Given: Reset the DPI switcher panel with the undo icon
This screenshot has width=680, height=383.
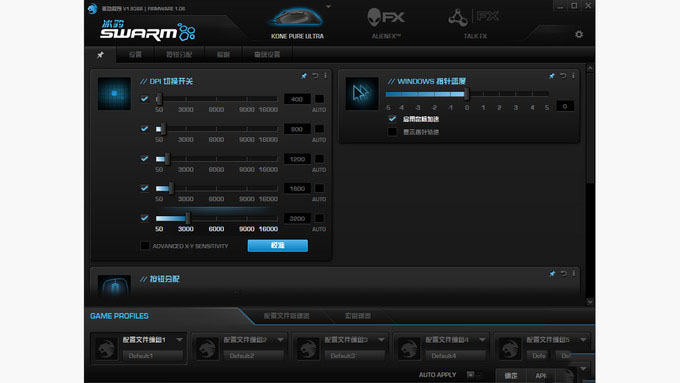Looking at the screenshot, I should click(x=315, y=76).
